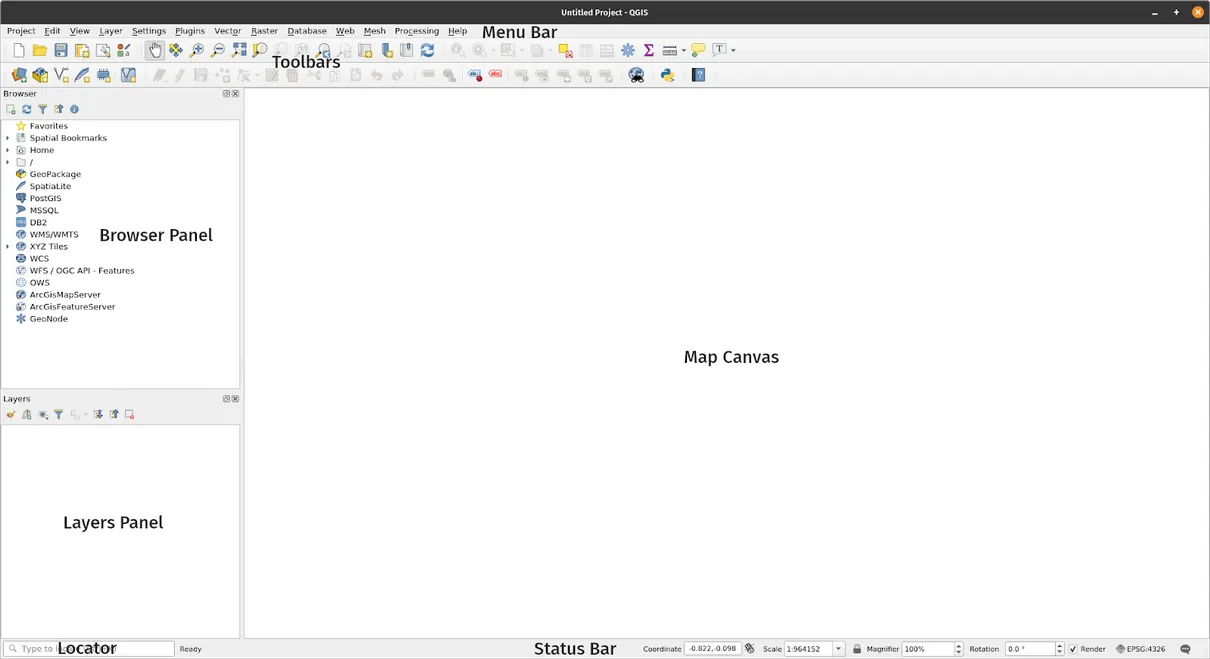Open the Processing menu
Image resolution: width=1210 pixels, height=659 pixels.
point(416,31)
